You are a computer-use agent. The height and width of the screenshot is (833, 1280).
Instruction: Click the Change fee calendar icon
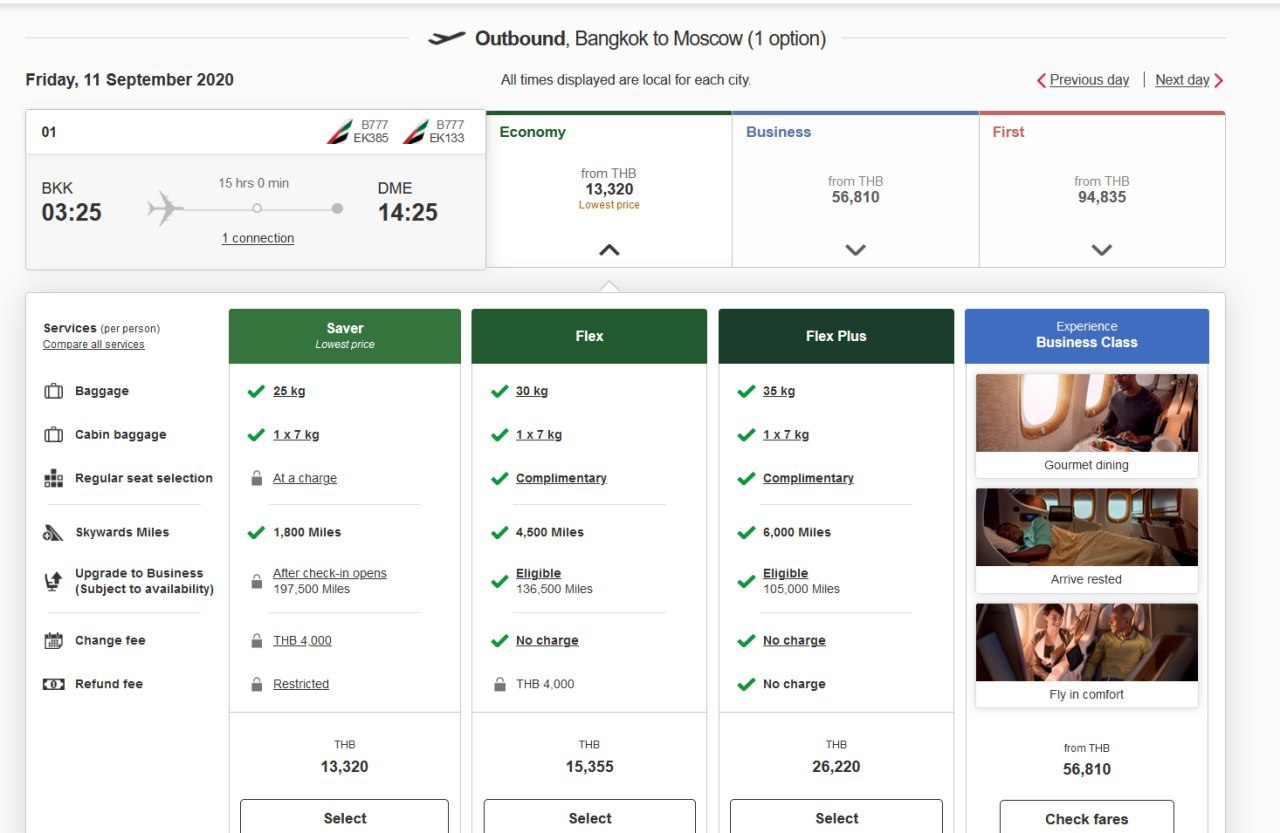point(53,641)
